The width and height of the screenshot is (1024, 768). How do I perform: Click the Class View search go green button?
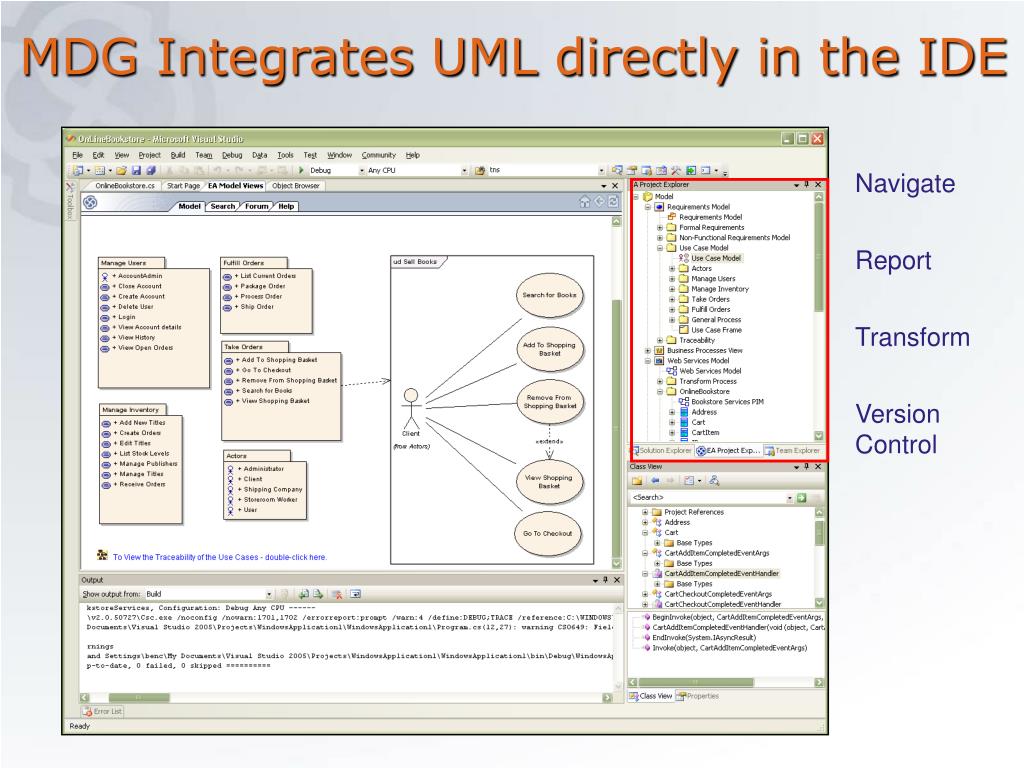tap(802, 498)
